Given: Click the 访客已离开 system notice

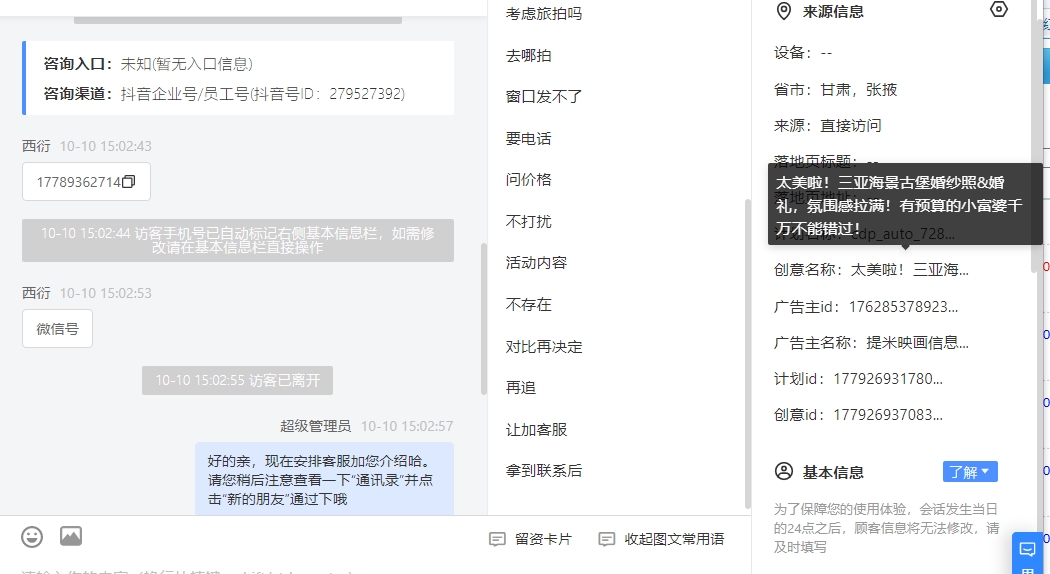Looking at the screenshot, I should pos(237,380).
